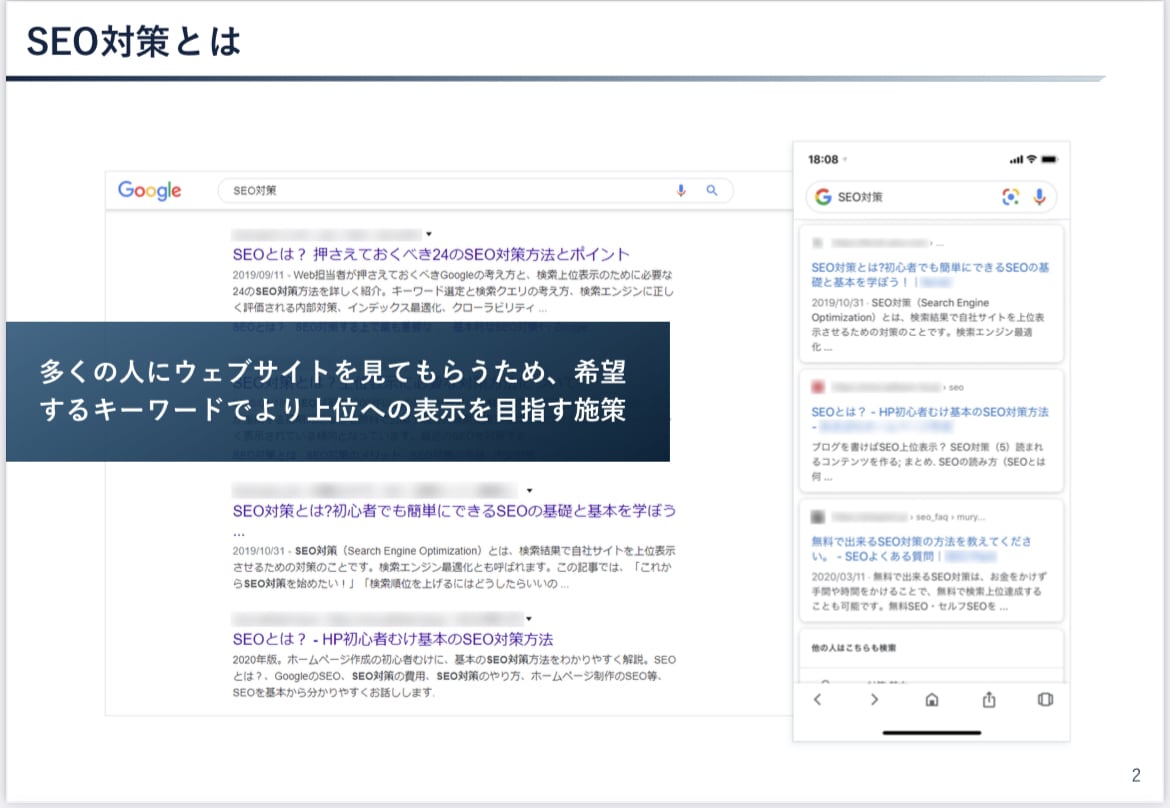1170x808 pixels.
Task: Tap the mobile browser back arrow
Action: tap(818, 700)
